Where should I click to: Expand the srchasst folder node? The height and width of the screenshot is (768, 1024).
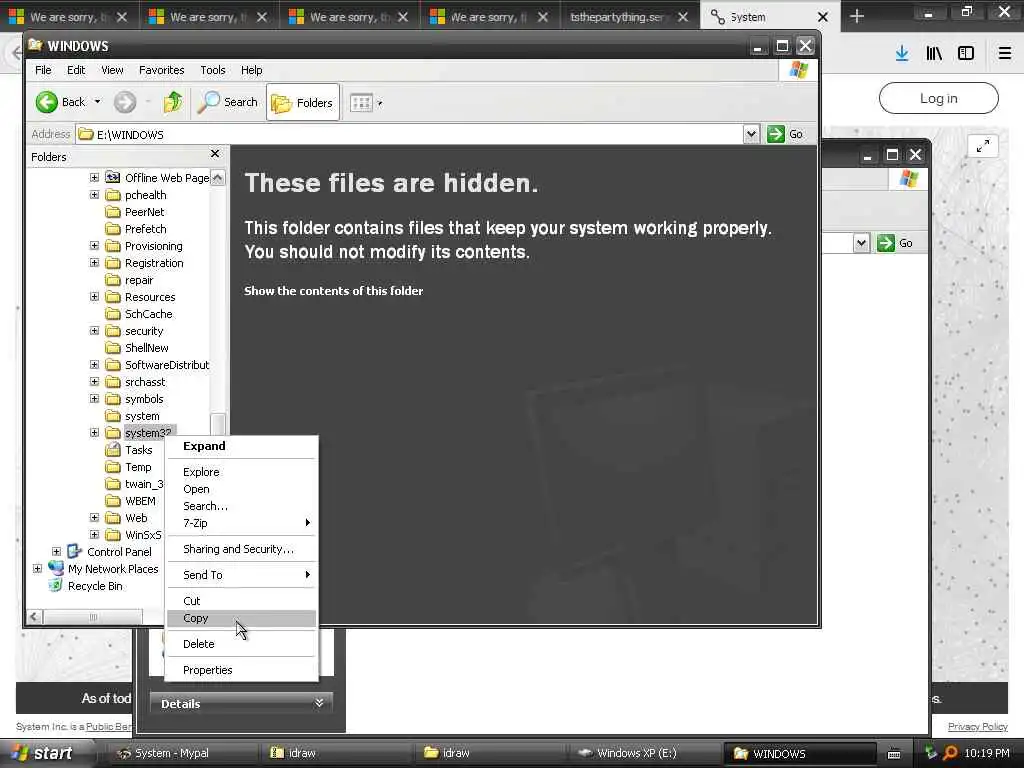click(94, 381)
